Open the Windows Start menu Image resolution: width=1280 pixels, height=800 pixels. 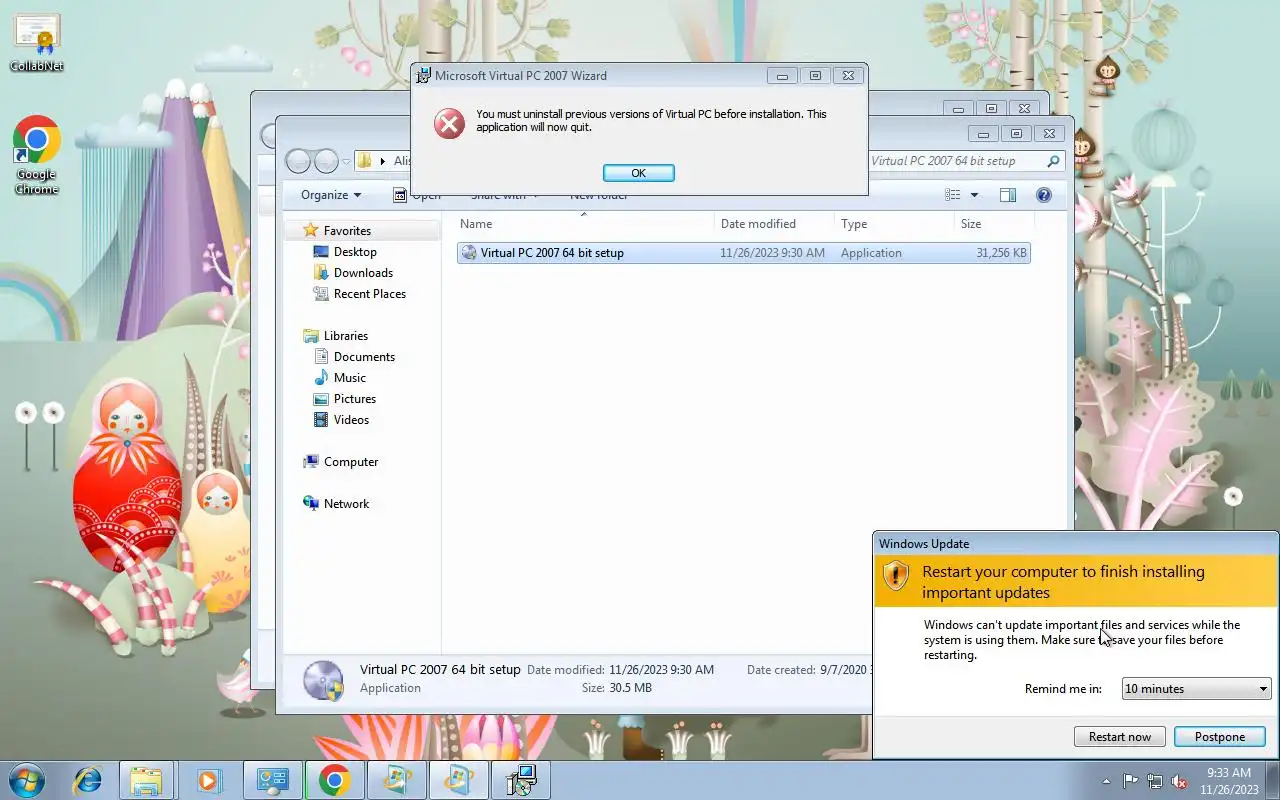click(26, 780)
